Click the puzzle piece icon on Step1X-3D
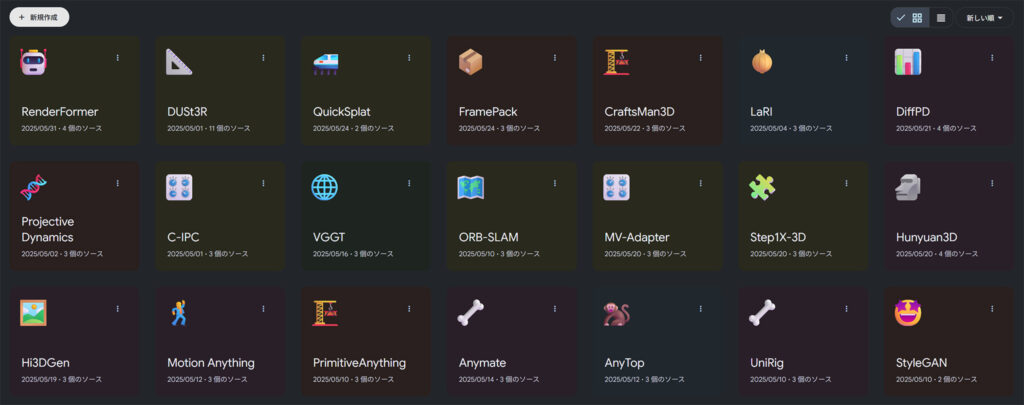The height and width of the screenshot is (405, 1024). [x=762, y=187]
